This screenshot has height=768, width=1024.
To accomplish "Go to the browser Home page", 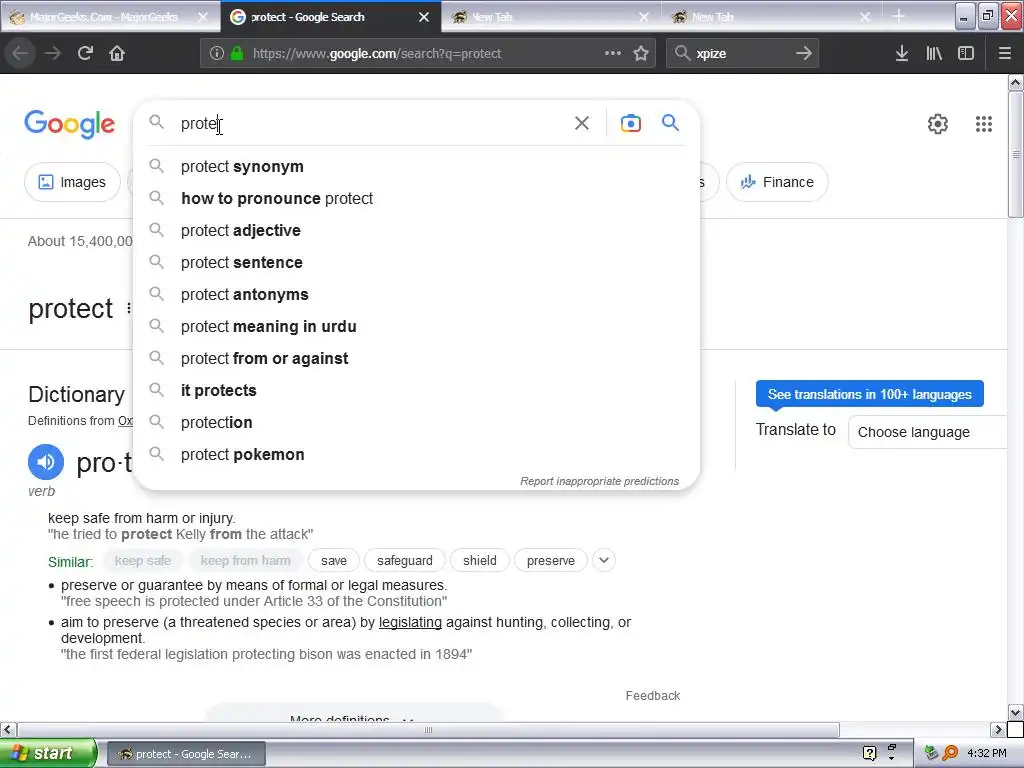I will pos(117,53).
